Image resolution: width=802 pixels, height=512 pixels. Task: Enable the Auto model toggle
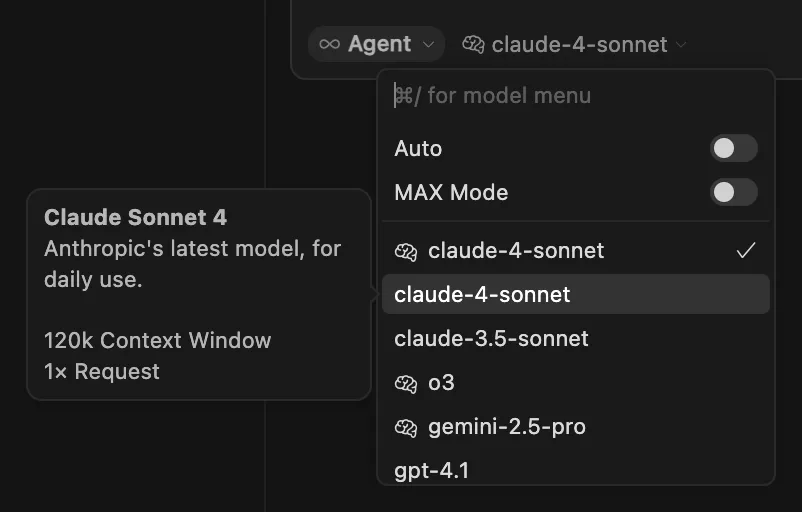733,148
